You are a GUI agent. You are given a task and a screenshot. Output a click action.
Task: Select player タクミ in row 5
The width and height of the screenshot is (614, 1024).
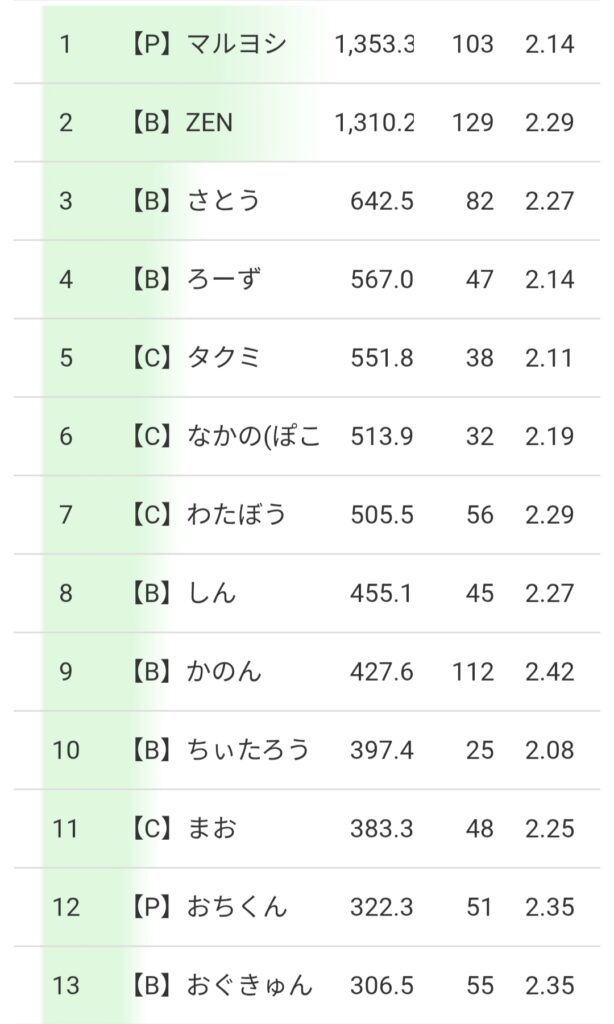(223, 358)
